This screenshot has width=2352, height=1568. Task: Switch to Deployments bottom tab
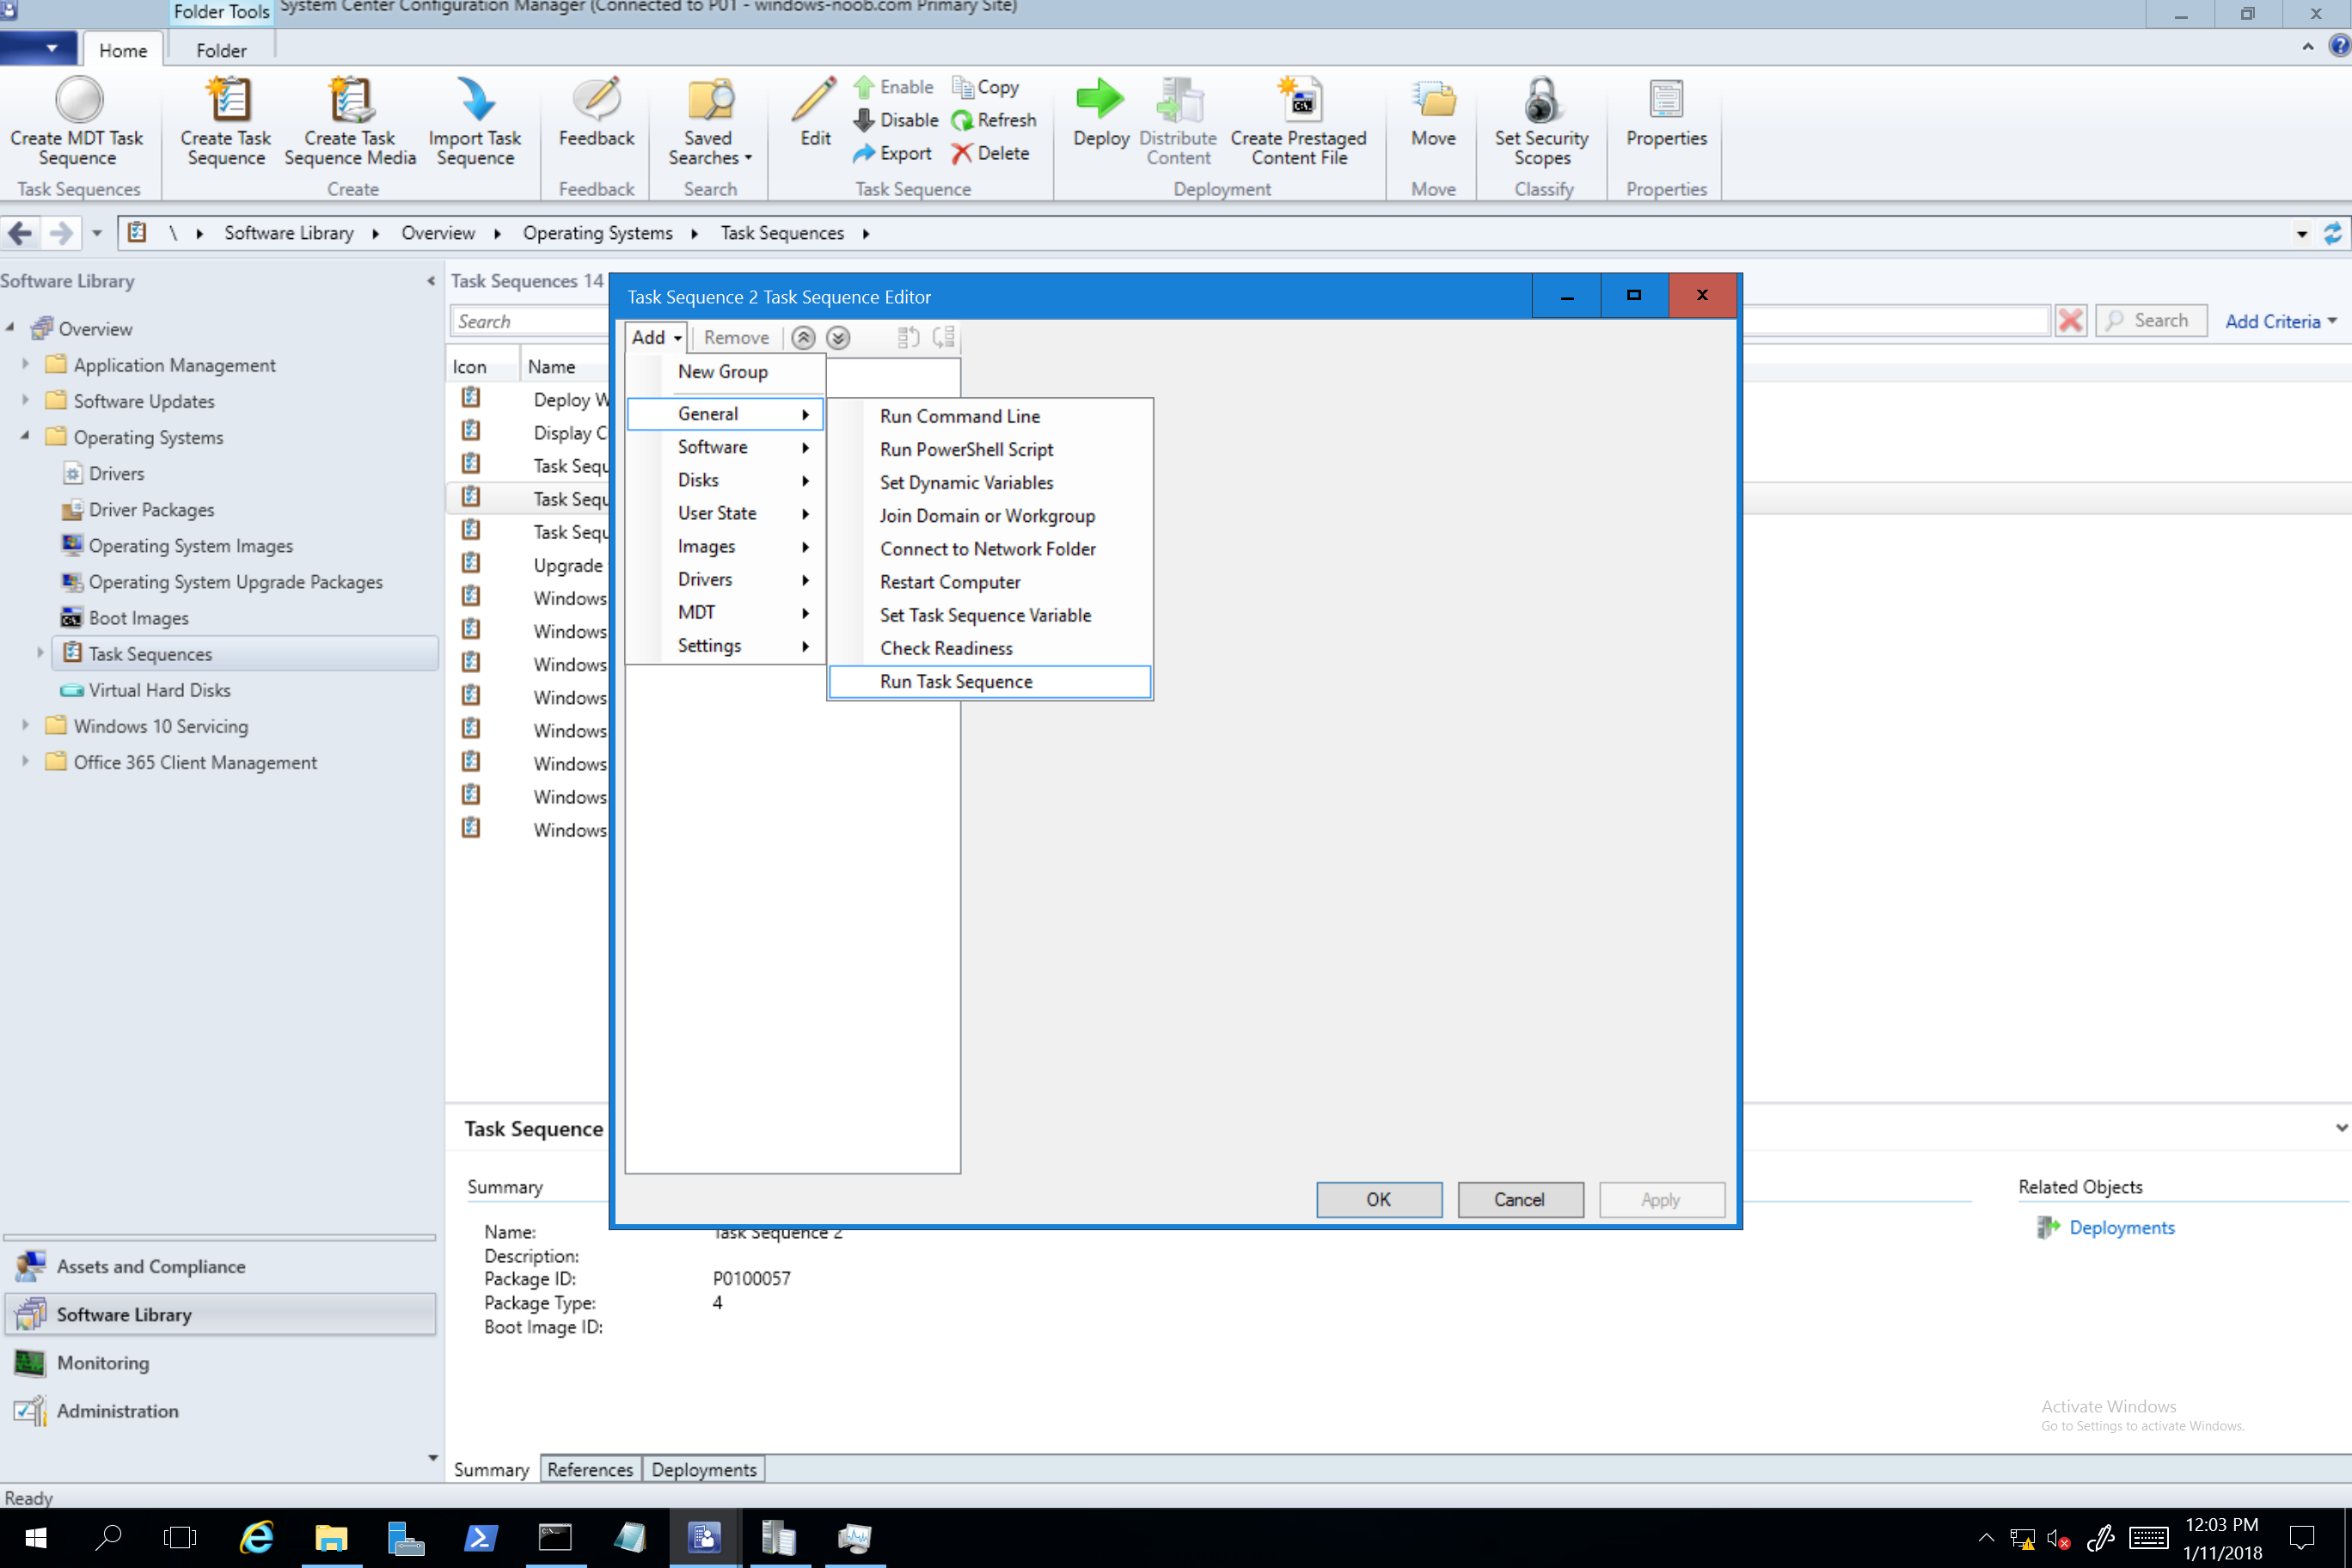point(704,1469)
